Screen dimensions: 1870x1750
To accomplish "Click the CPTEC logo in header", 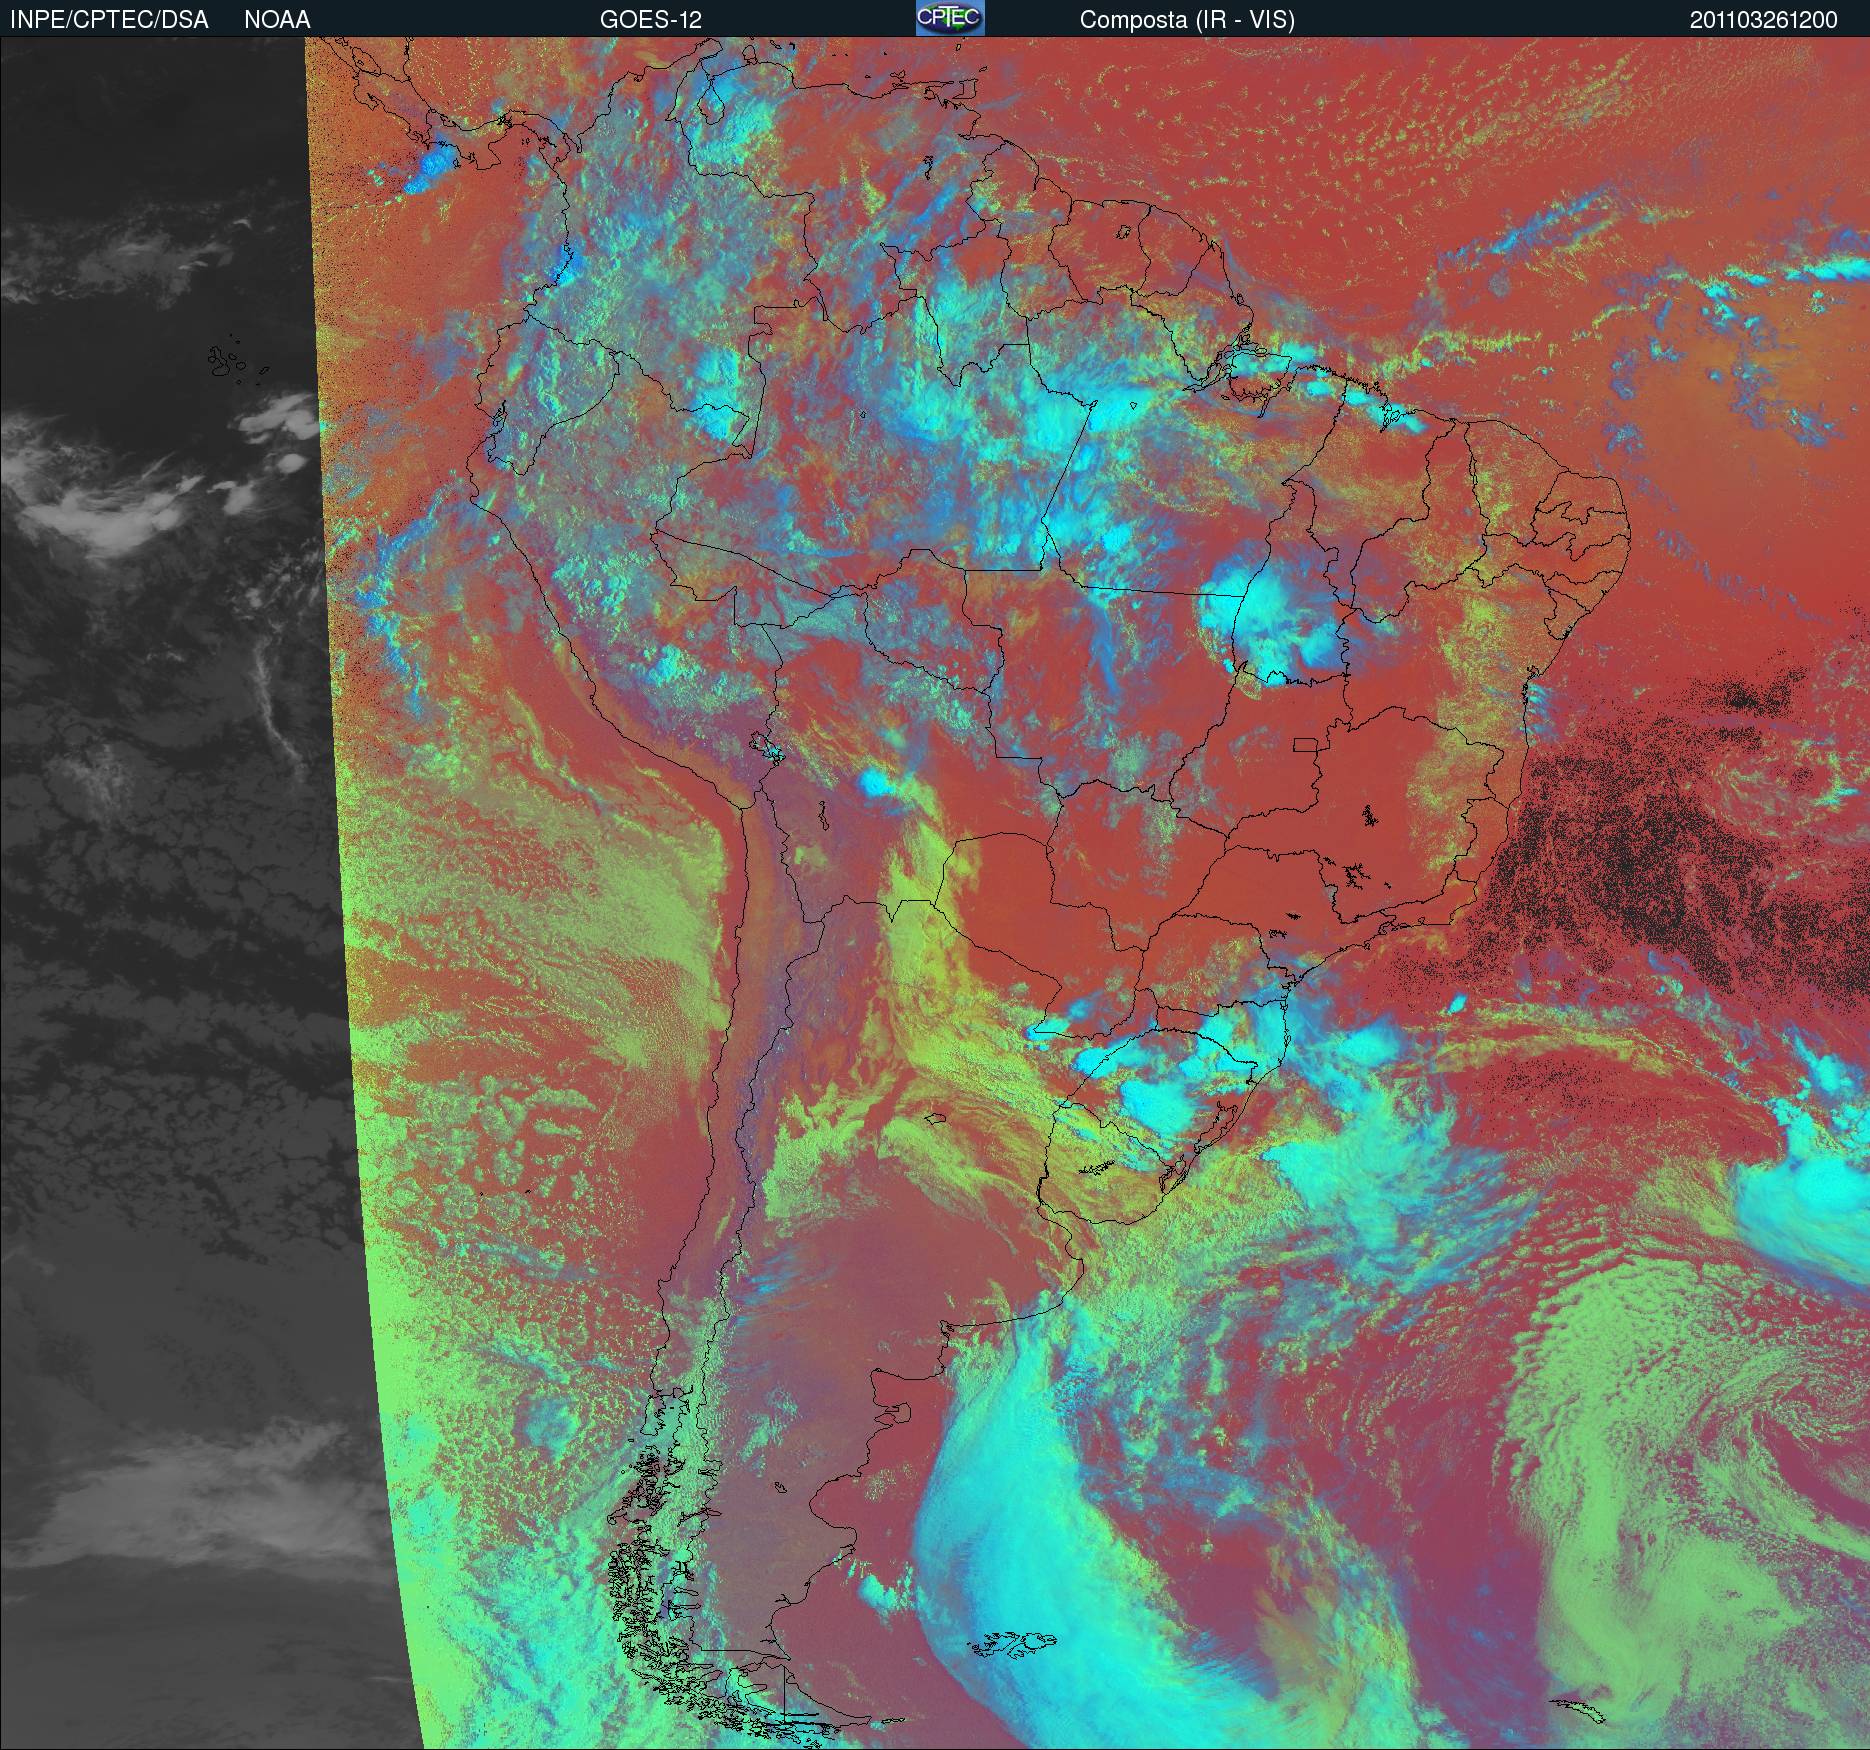I will click(950, 18).
